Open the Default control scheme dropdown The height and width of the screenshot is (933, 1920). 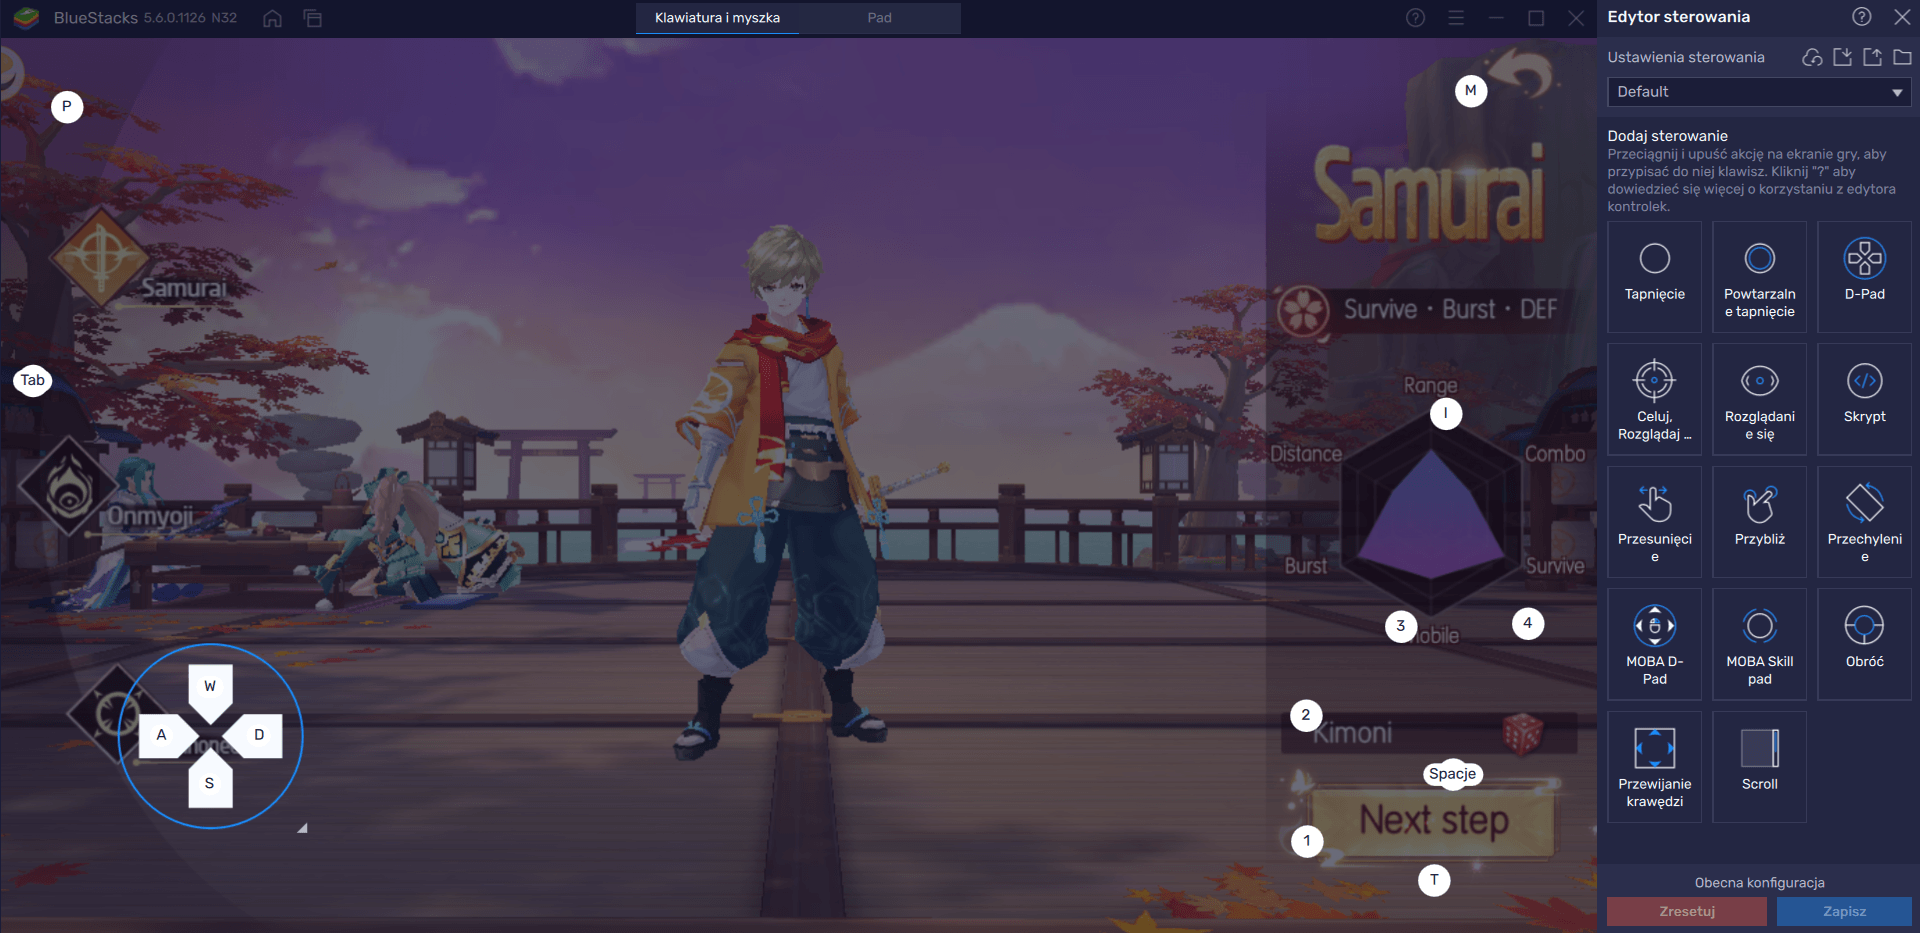click(x=1759, y=92)
